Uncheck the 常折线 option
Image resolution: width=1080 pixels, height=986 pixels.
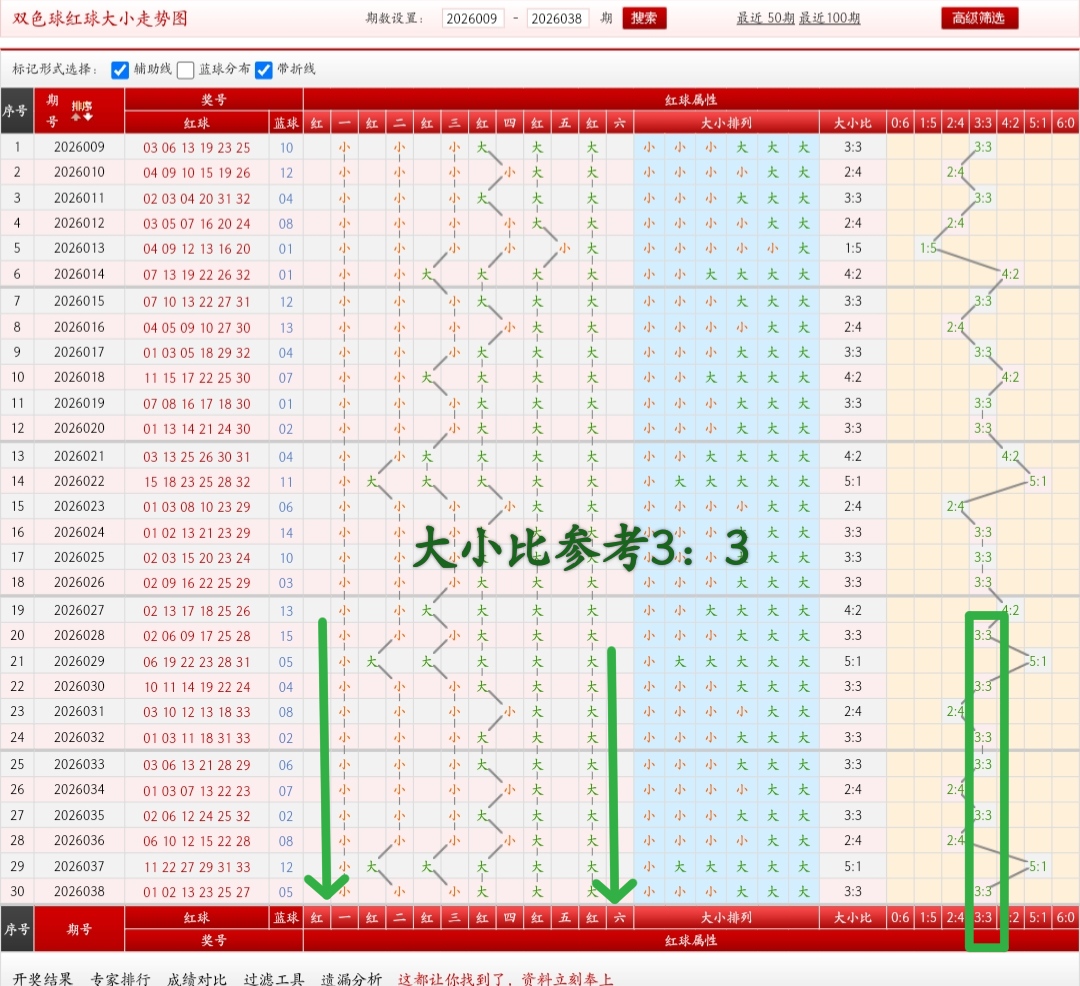265,70
